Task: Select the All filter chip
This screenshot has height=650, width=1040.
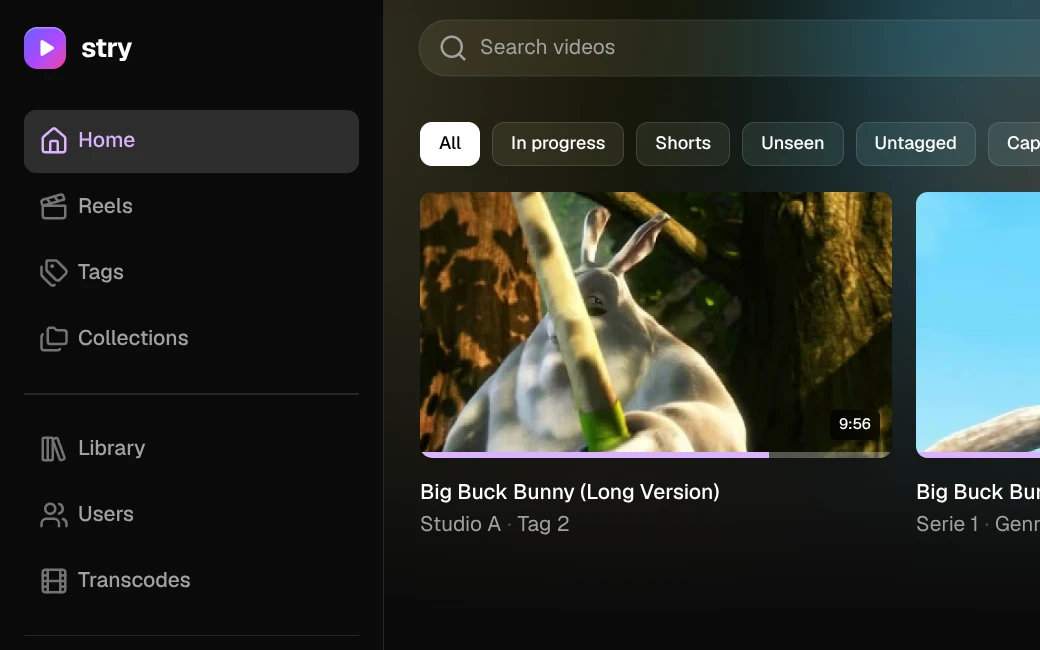Action: (x=450, y=144)
